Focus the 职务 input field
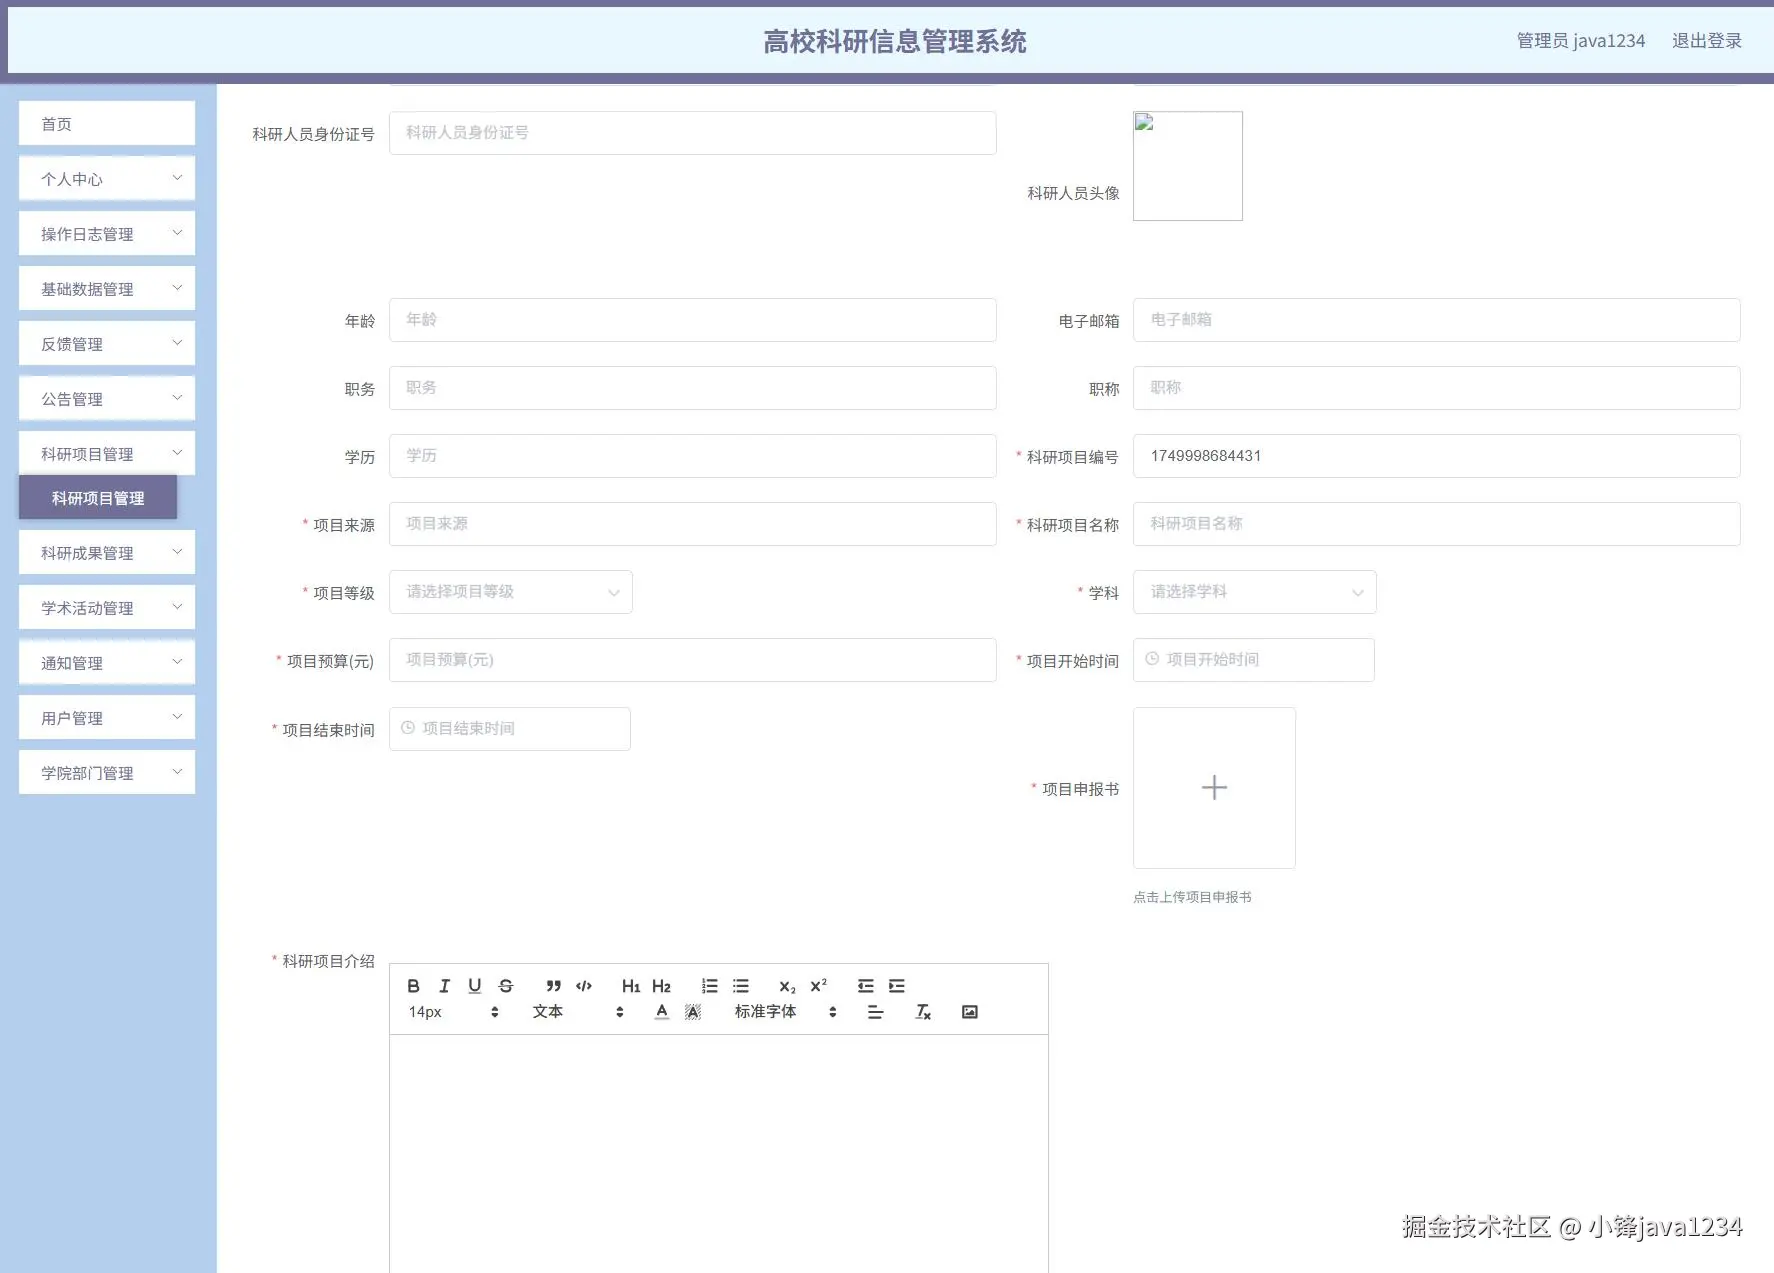This screenshot has width=1774, height=1273. point(693,388)
